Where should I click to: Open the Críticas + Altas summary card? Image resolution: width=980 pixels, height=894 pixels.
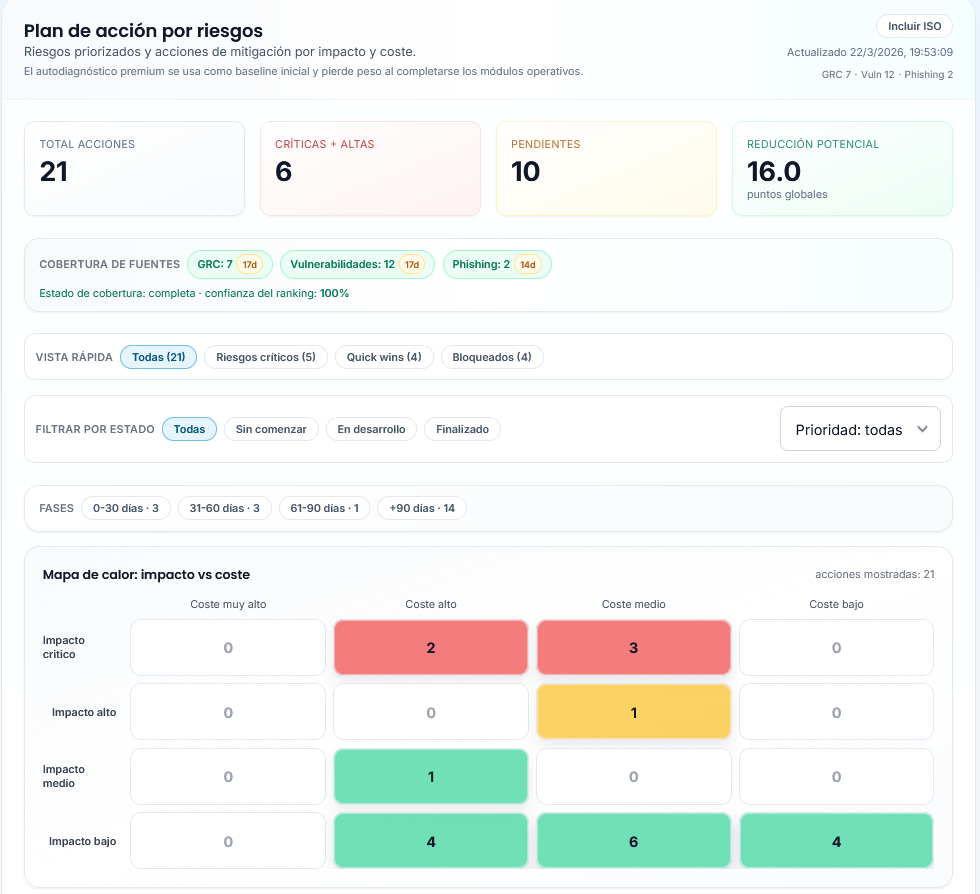(370, 168)
